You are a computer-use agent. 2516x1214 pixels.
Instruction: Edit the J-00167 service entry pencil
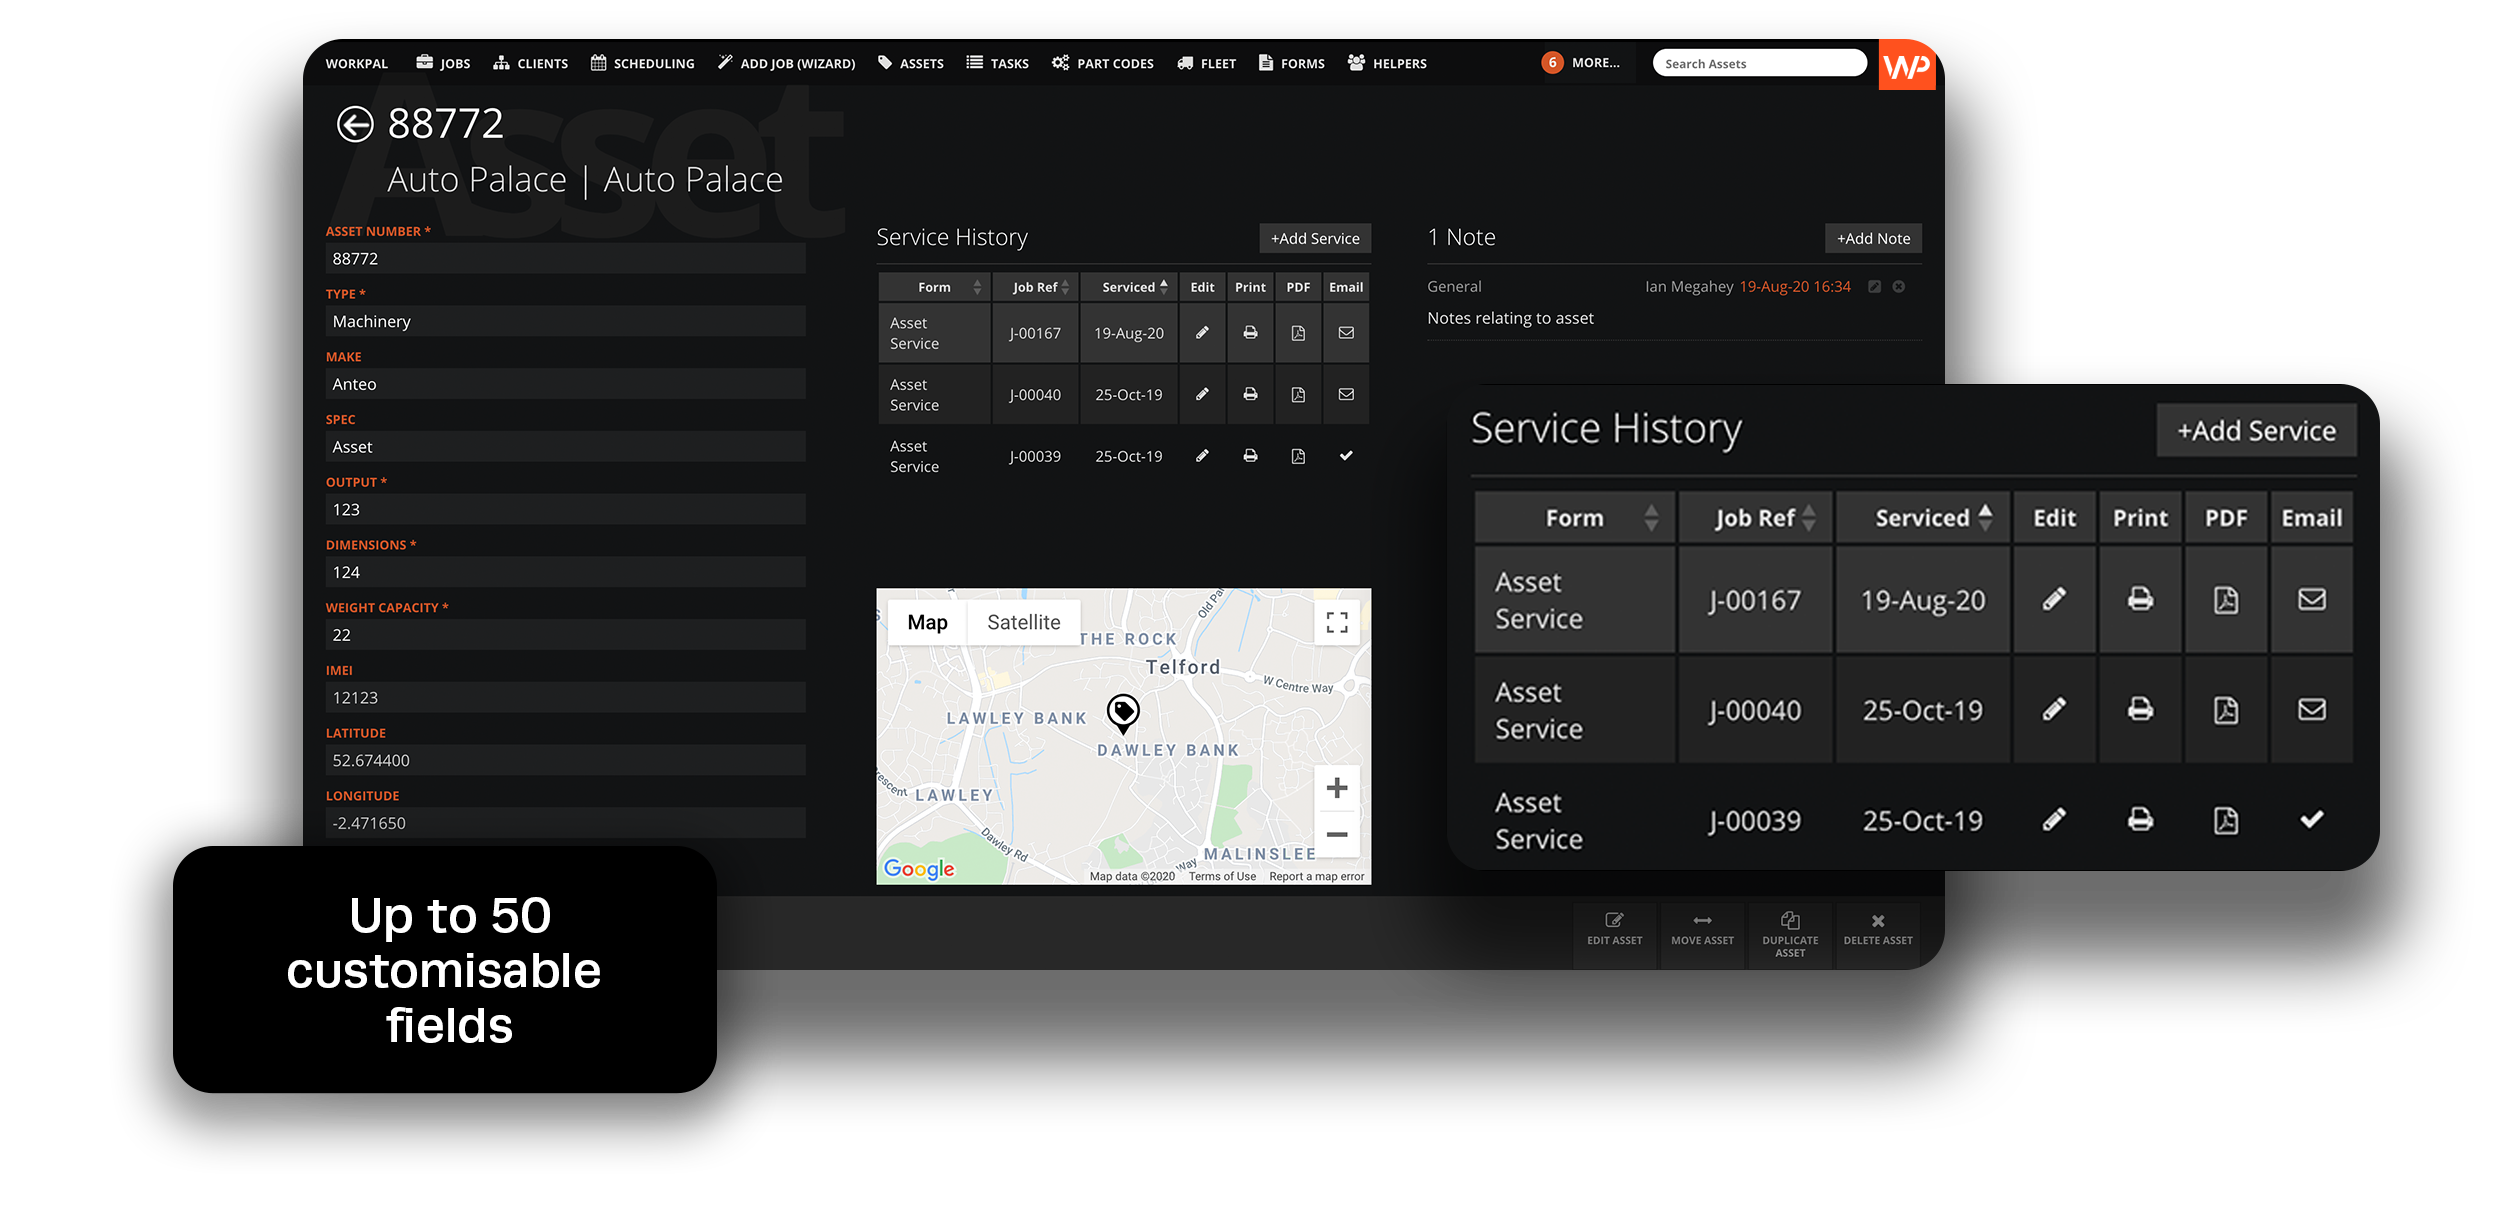click(1202, 333)
